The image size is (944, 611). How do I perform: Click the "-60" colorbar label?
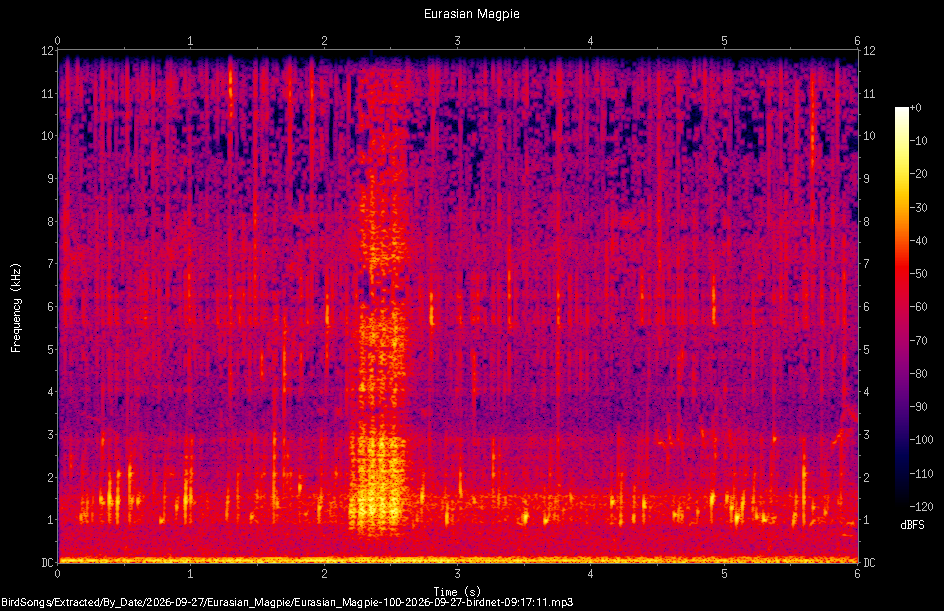click(x=918, y=307)
